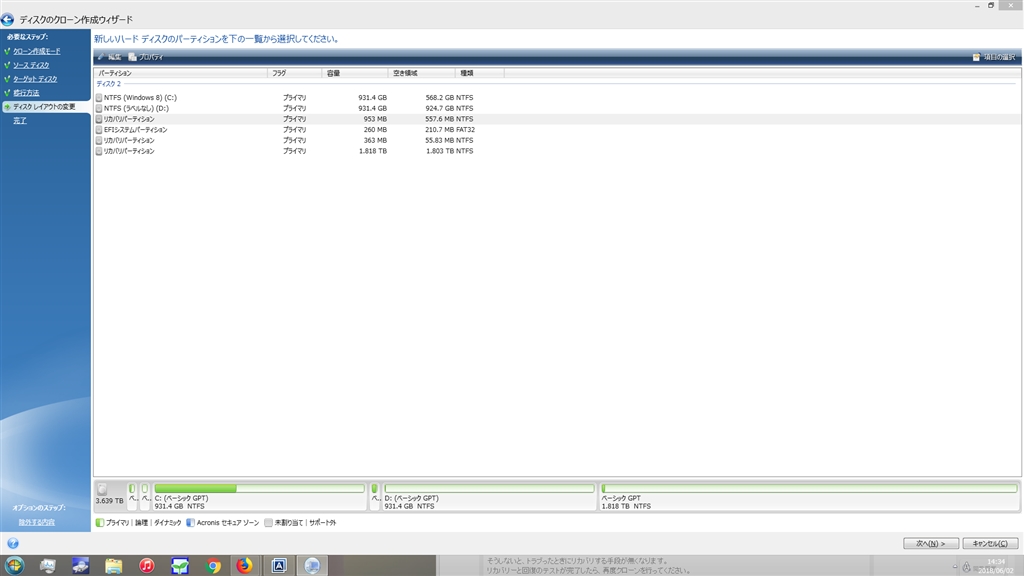Viewport: 1024px width, 576px height.
Task: Open the iTunes taskbar icon
Action: point(147,566)
